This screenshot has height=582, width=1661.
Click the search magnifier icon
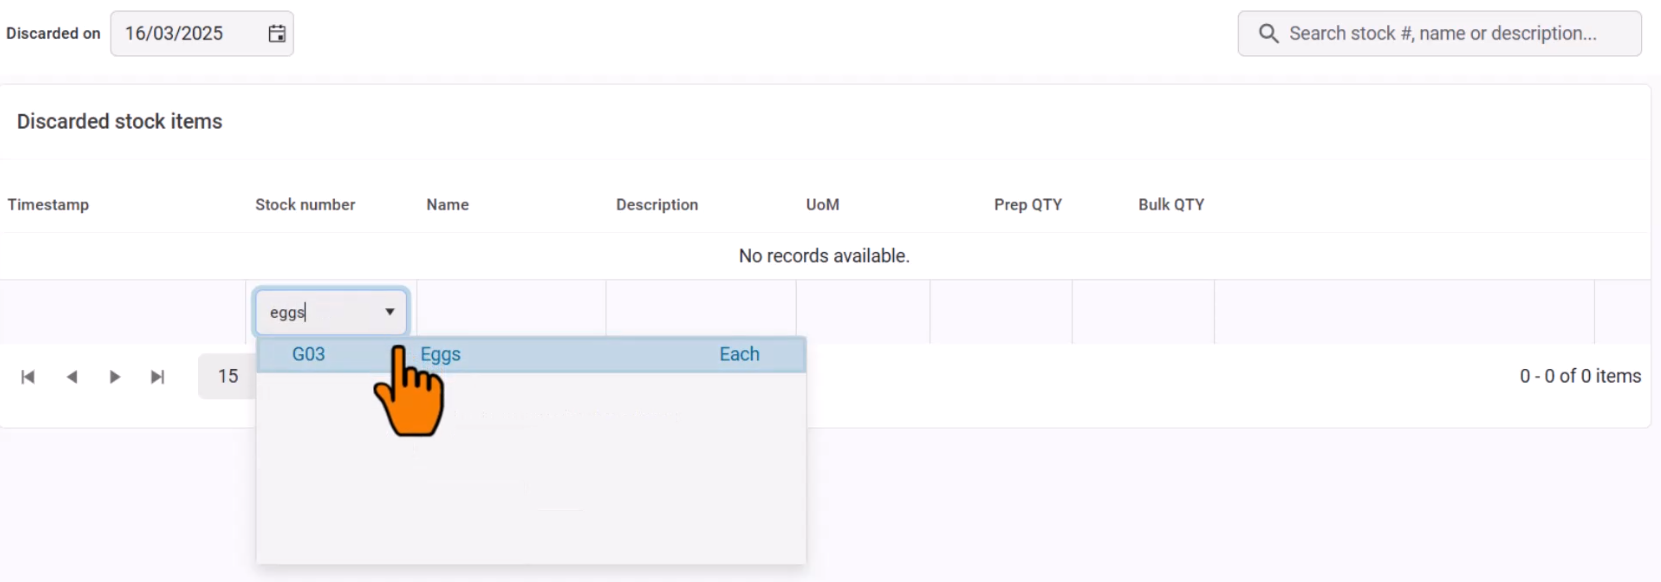point(1268,34)
